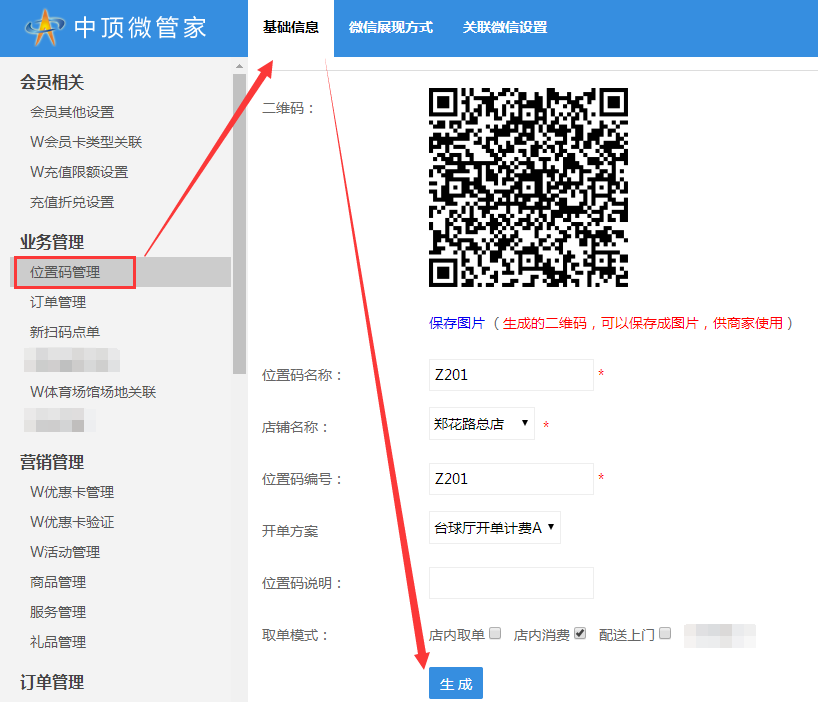Check the 店内取单 checkbox
The width and height of the screenshot is (818, 702).
(x=496, y=633)
